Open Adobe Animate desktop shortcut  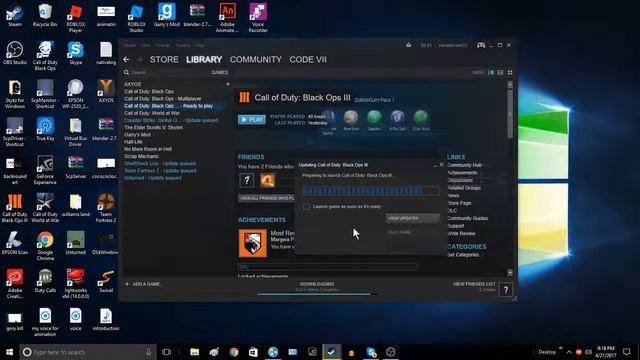[x=227, y=18]
